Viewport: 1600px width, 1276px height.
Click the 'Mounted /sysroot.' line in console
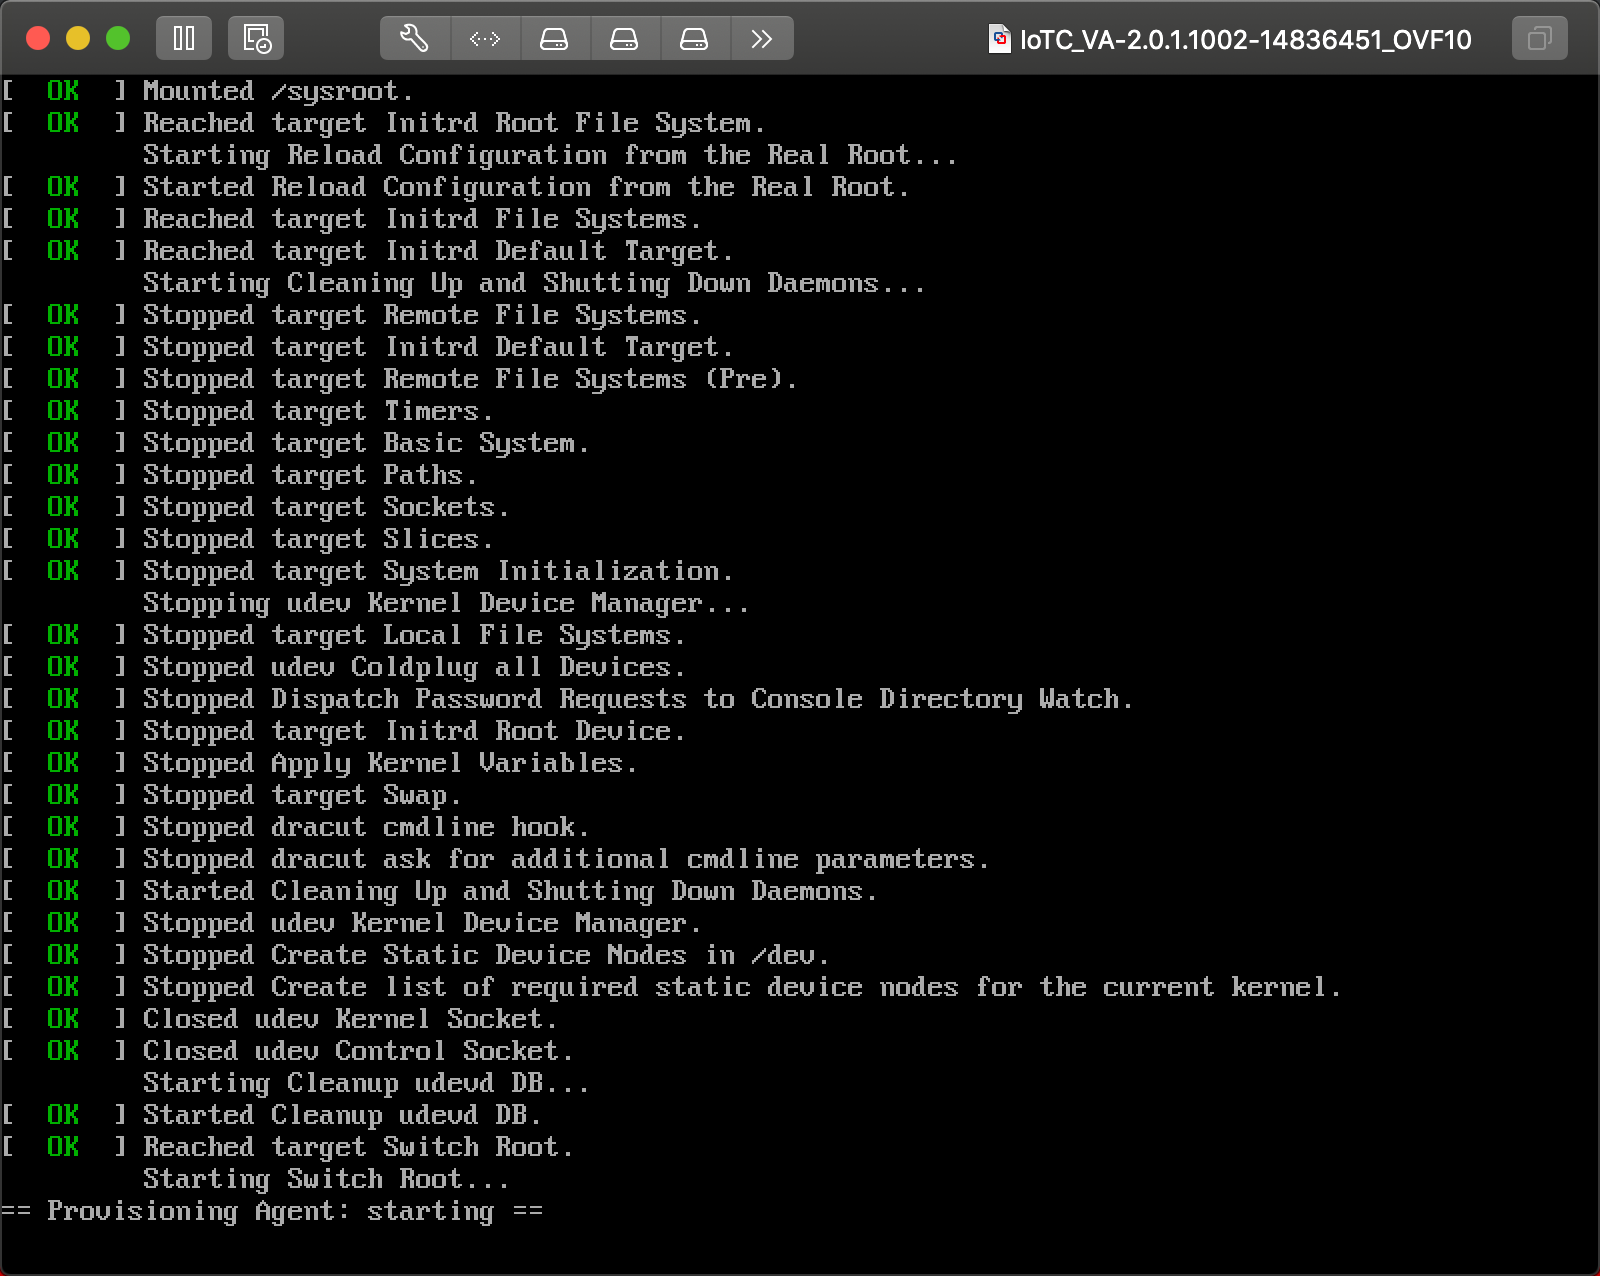click(277, 91)
